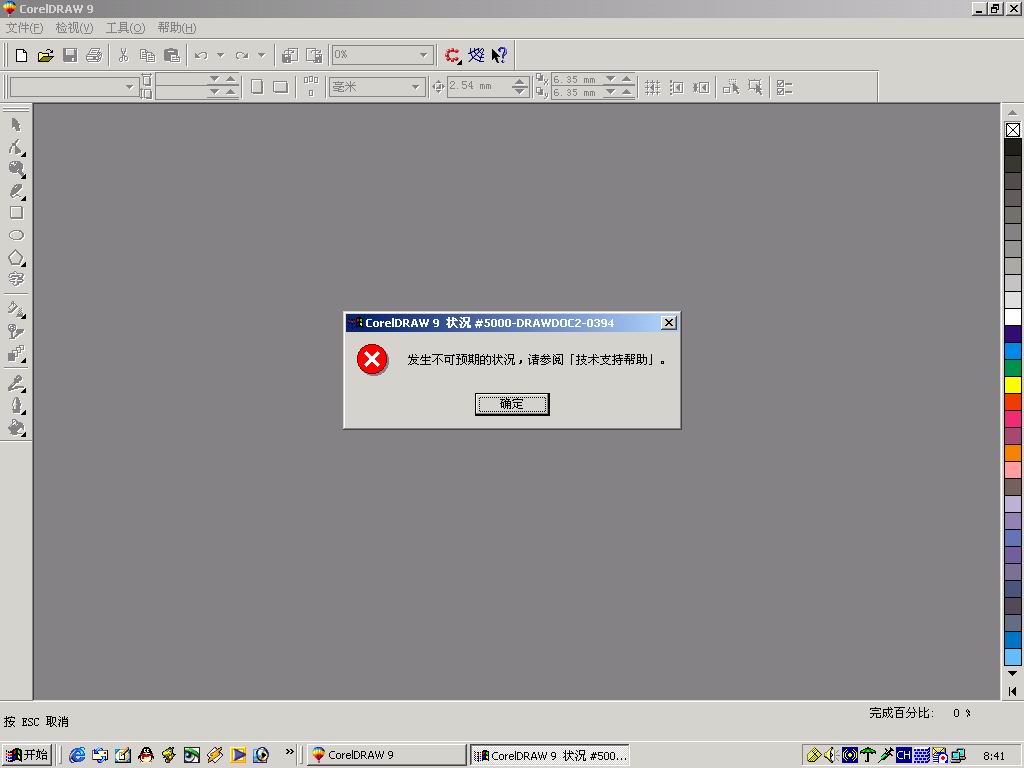This screenshot has height=768, width=1024.
Task: Expand the color palette with the flyout arrow
Action: [x=1013, y=691]
